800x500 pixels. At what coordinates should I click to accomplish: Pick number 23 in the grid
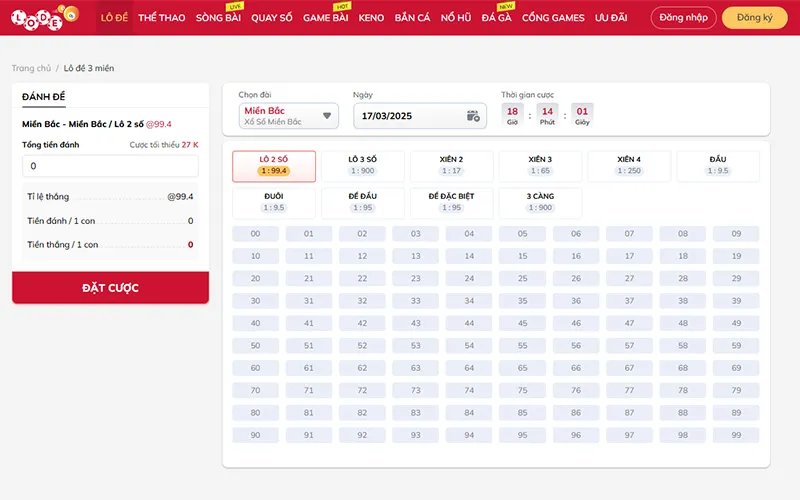[x=416, y=279]
